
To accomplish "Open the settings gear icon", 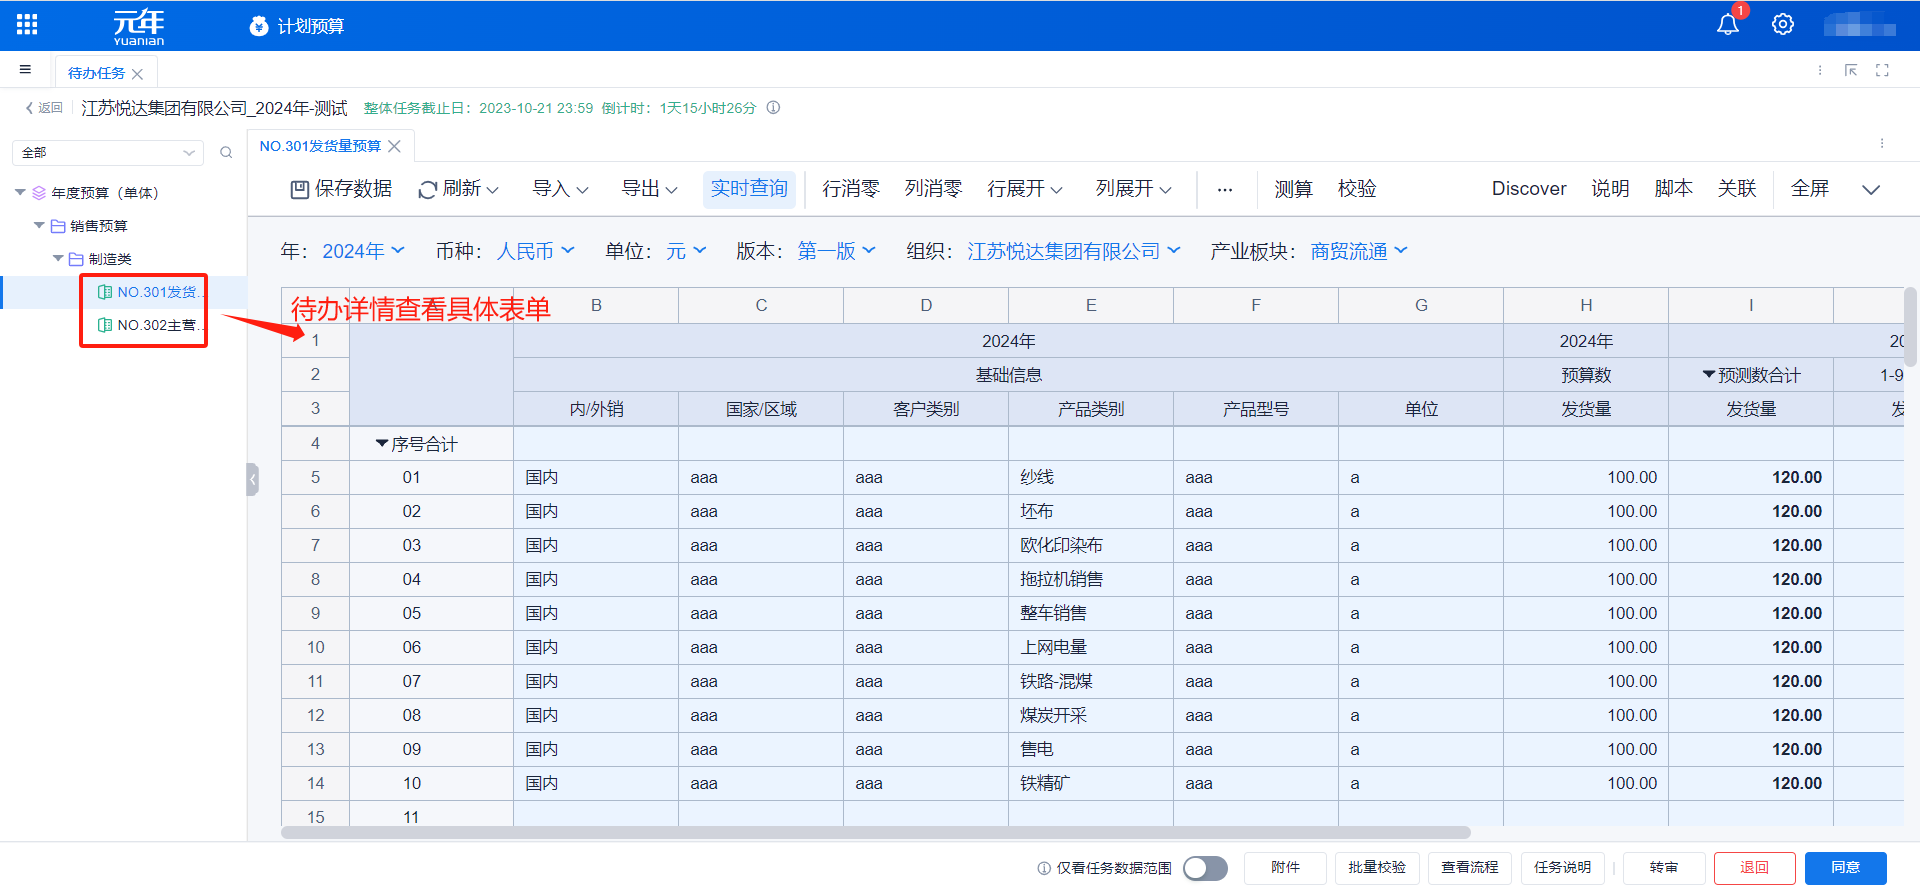I will pyautogui.click(x=1782, y=25).
